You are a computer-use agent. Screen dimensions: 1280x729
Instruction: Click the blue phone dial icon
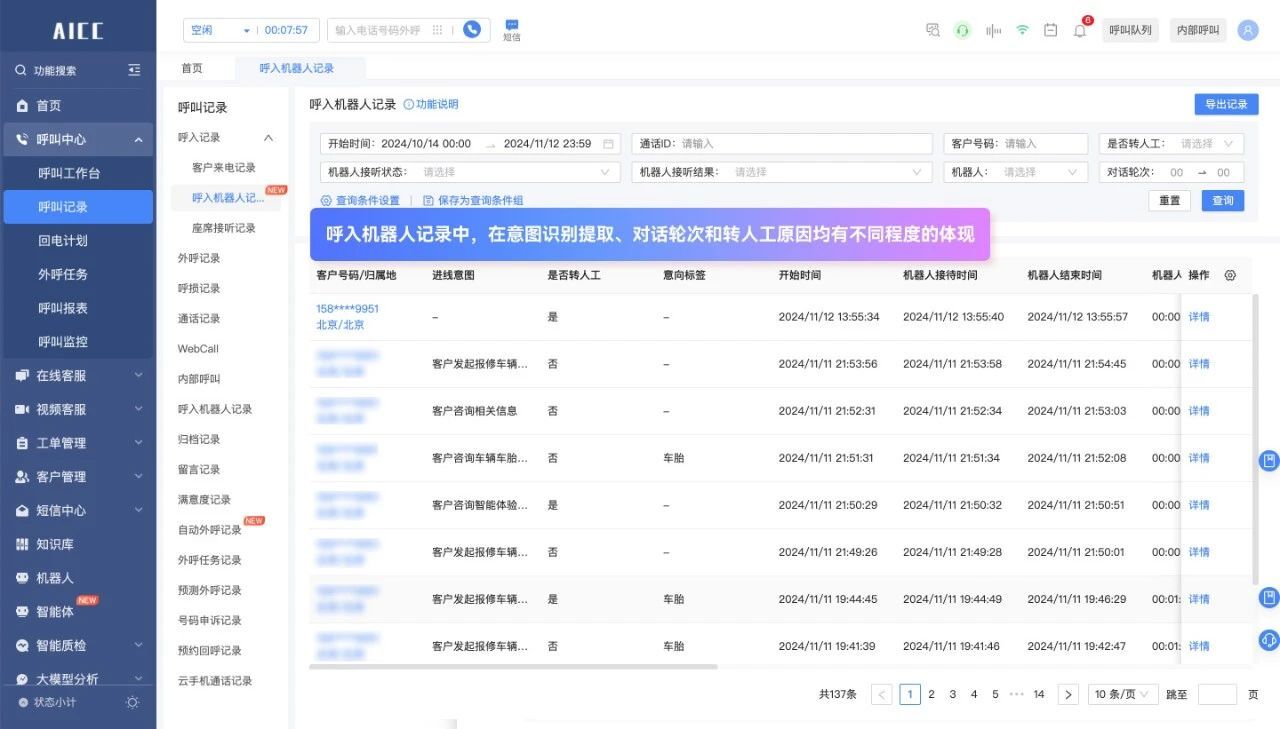point(472,30)
